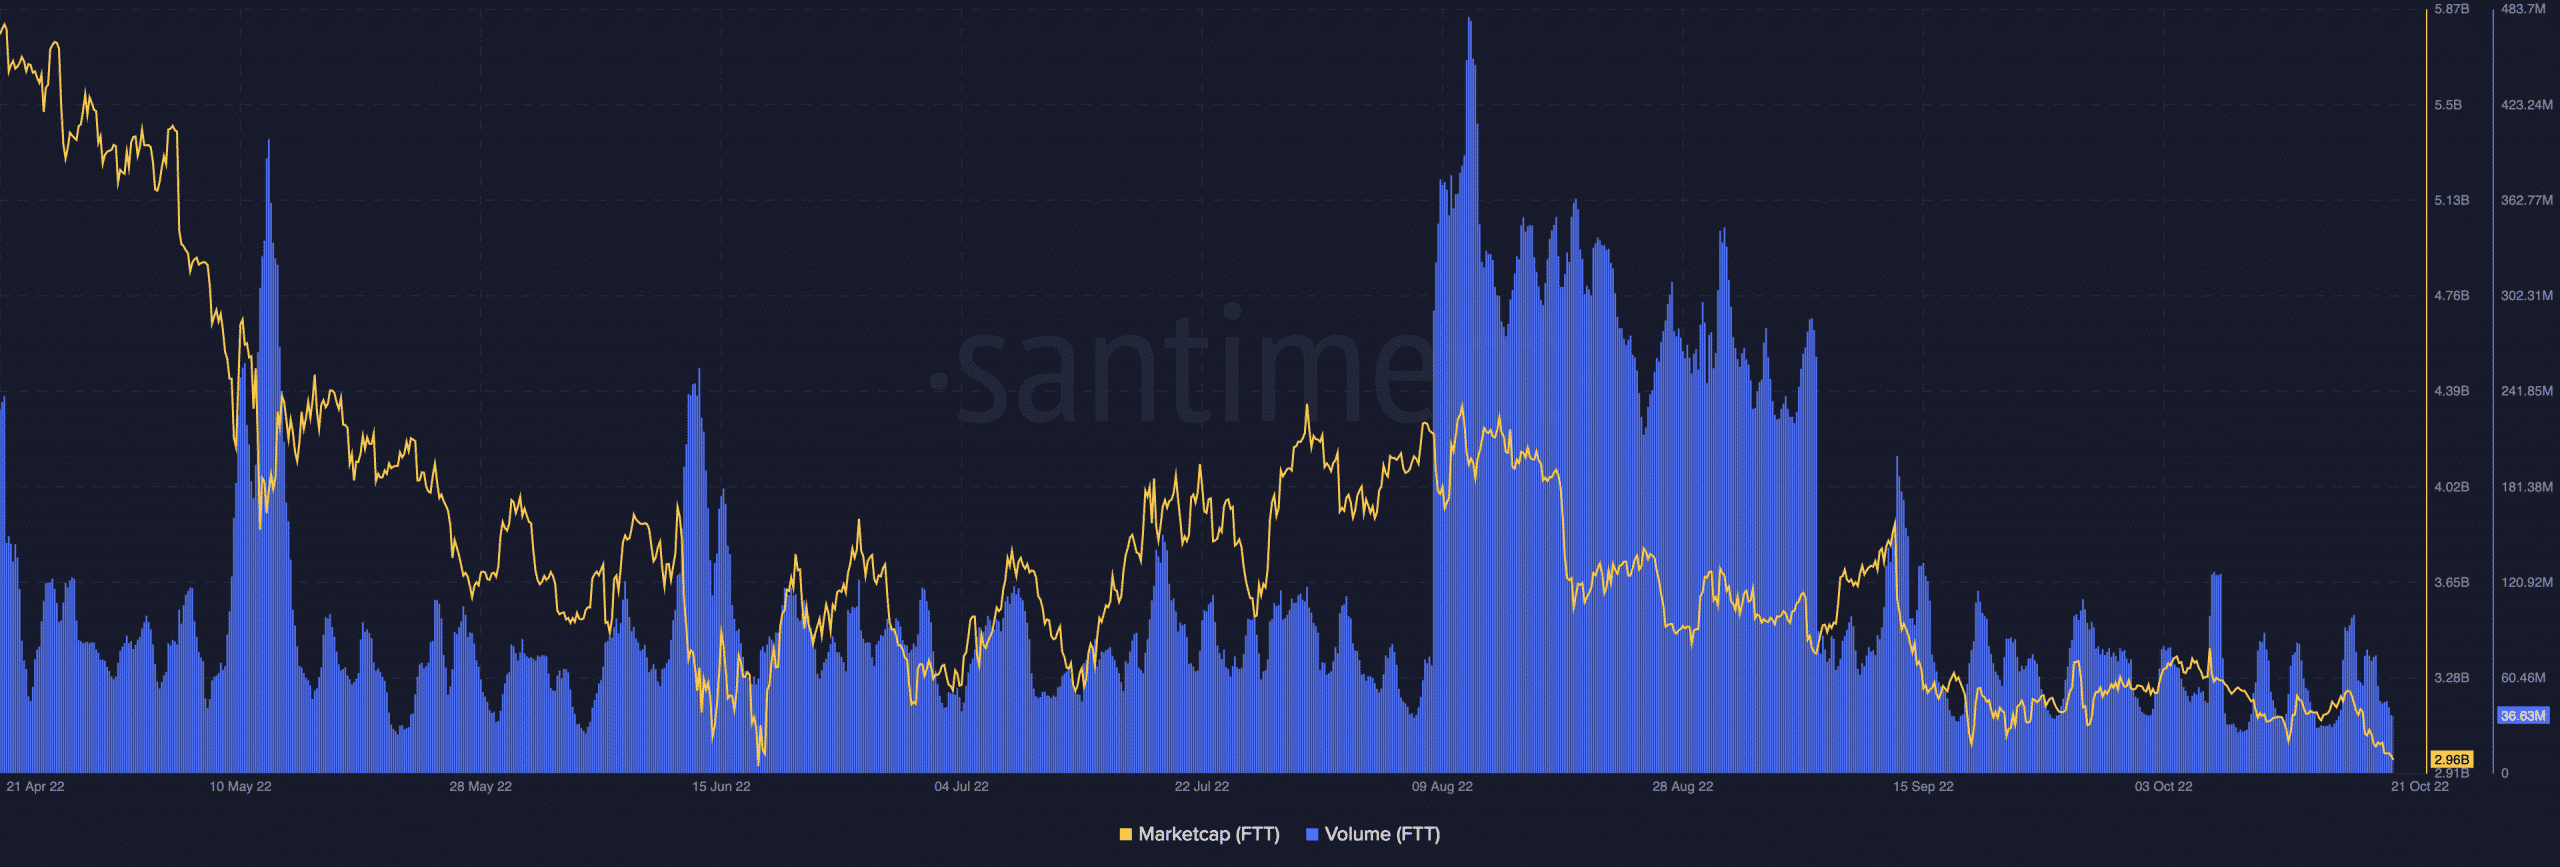Click the 21 Apr 22 date label

35,787
